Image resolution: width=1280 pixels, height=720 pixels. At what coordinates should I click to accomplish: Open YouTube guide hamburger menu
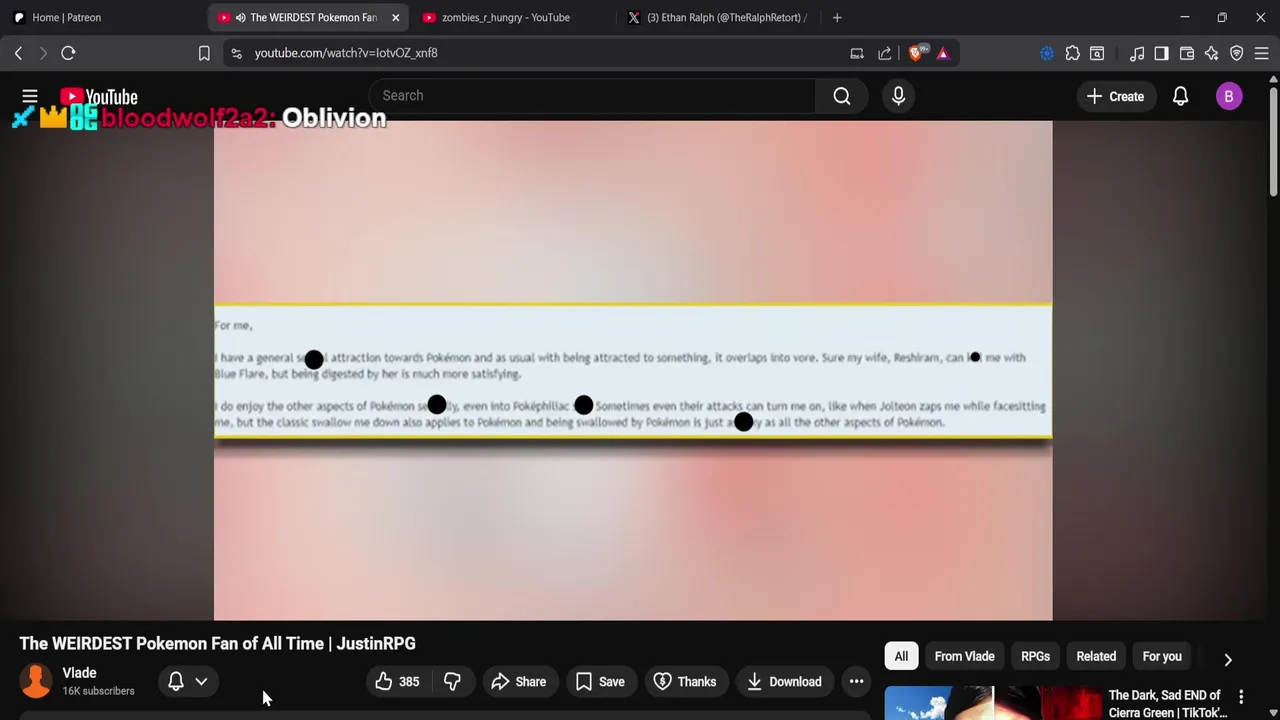tap(30, 96)
